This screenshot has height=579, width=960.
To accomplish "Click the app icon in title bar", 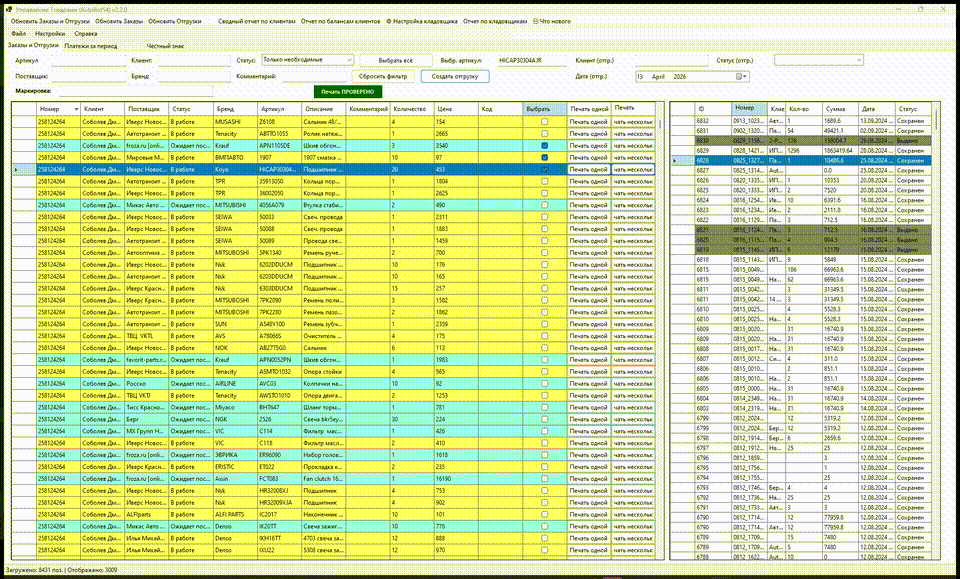I will 9,9.
